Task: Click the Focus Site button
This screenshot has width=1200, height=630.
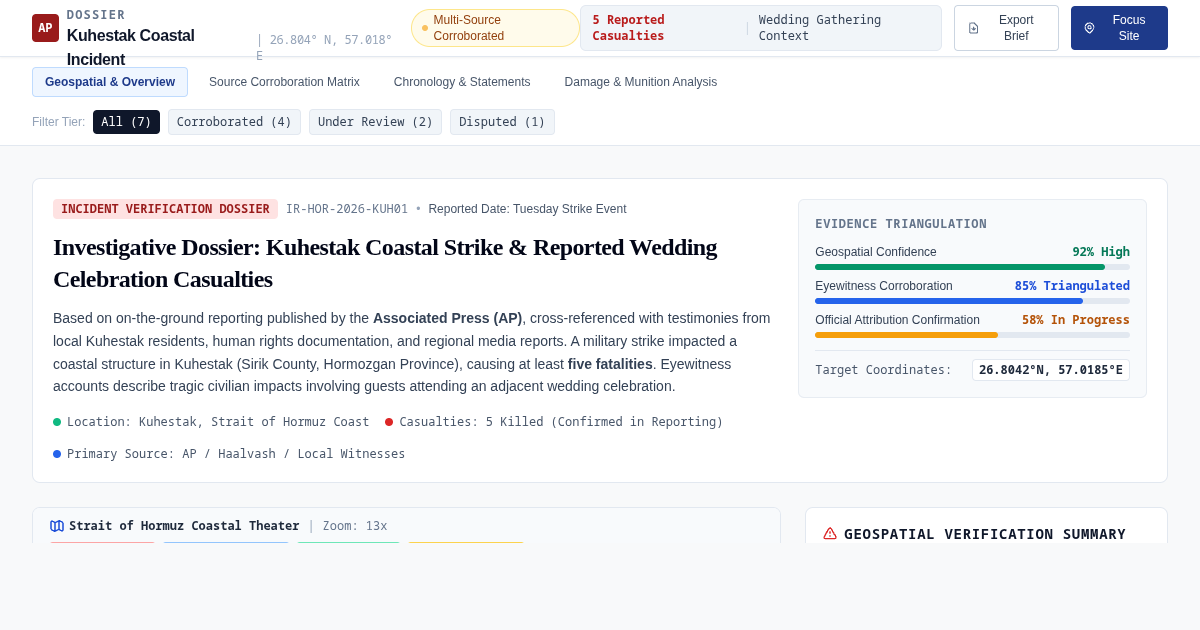Action: click(1119, 28)
